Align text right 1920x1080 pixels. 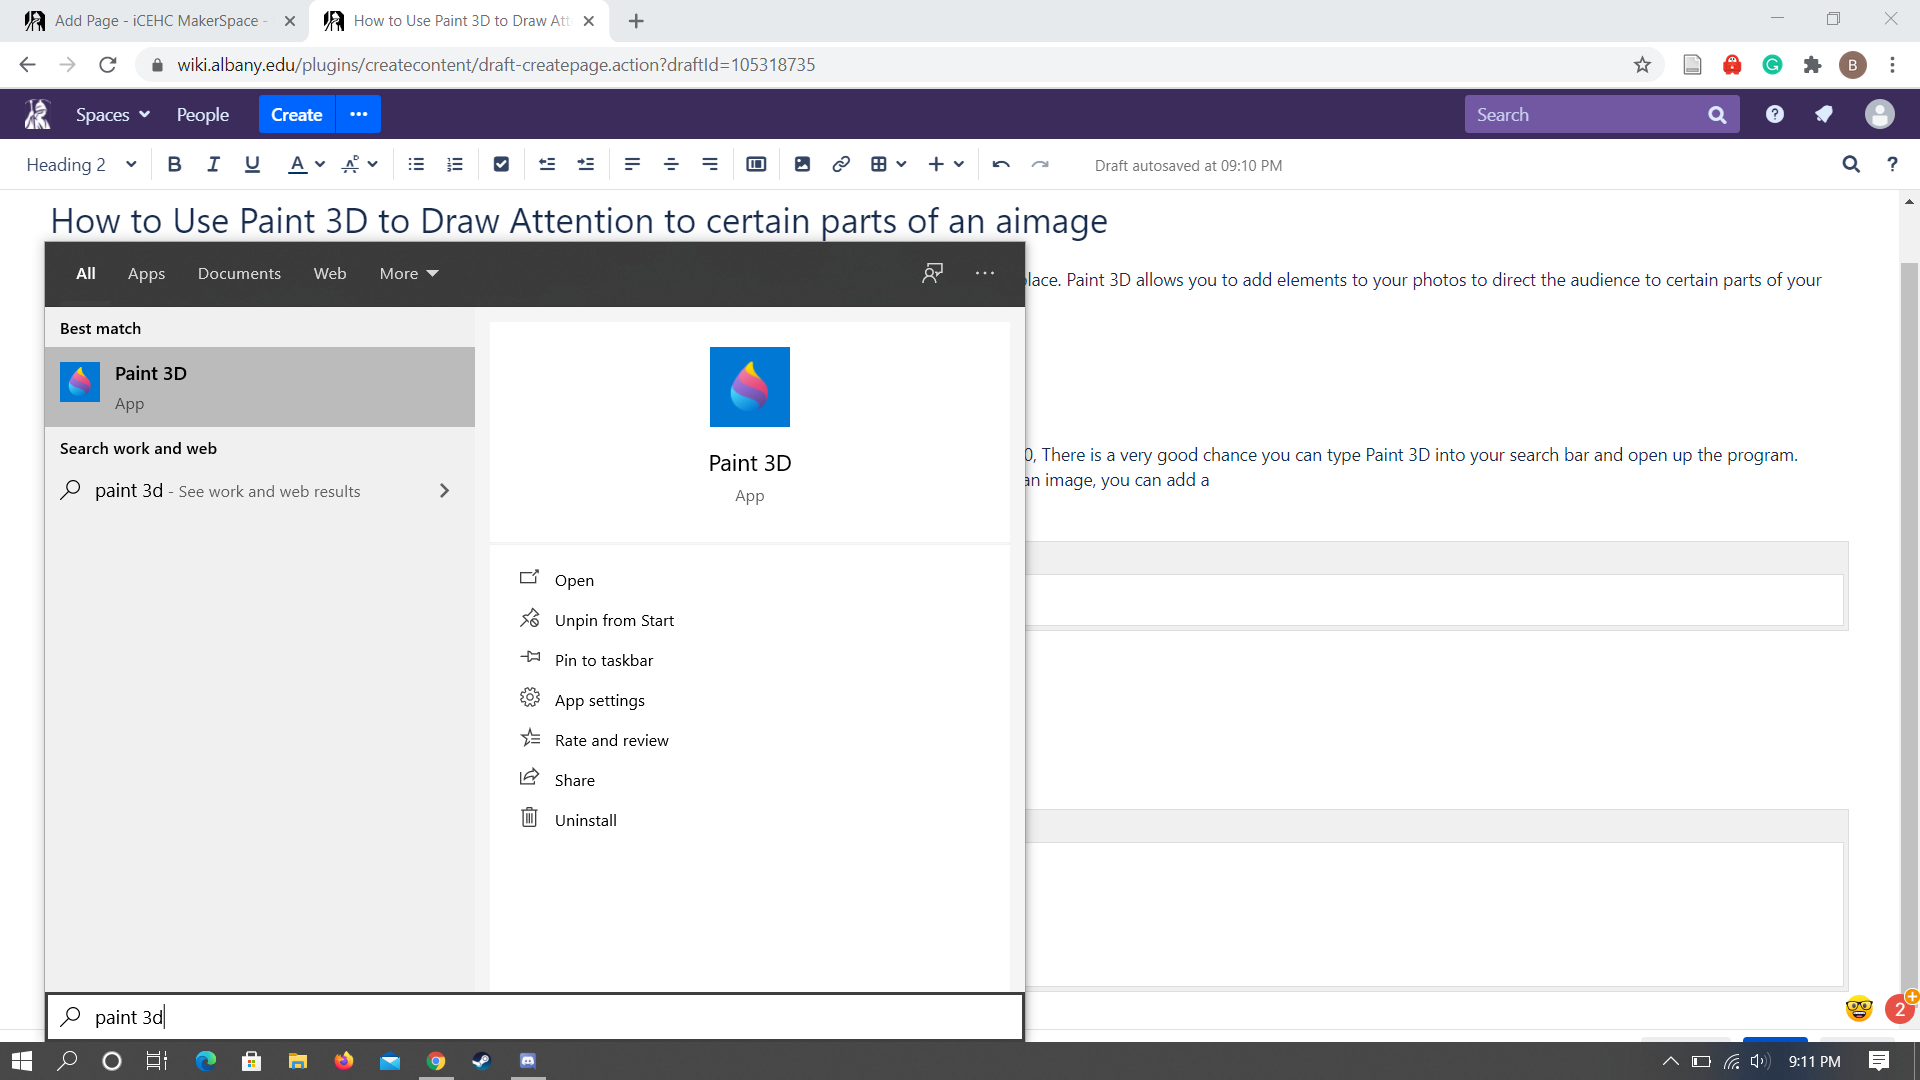click(710, 165)
